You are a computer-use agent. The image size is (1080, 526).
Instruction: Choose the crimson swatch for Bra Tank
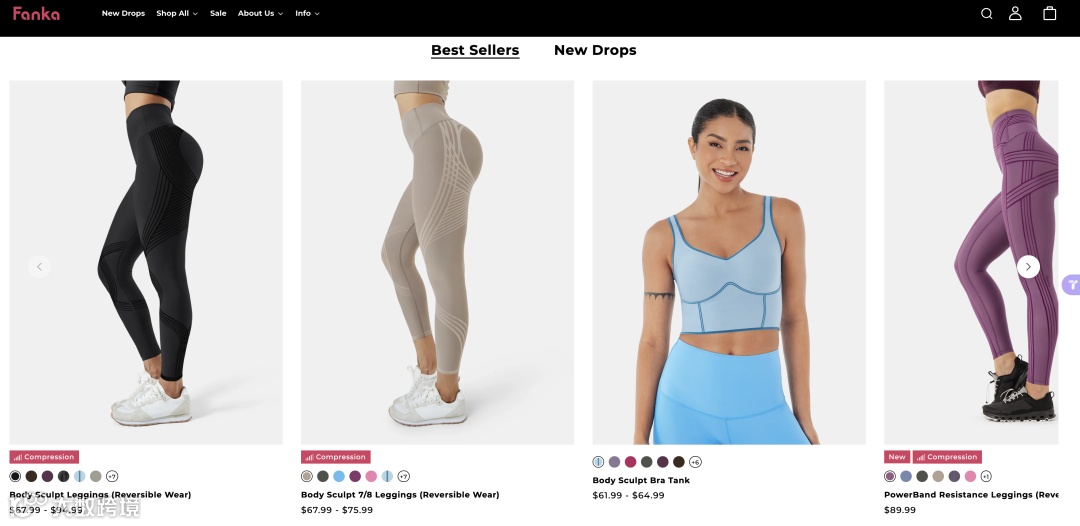[630, 462]
